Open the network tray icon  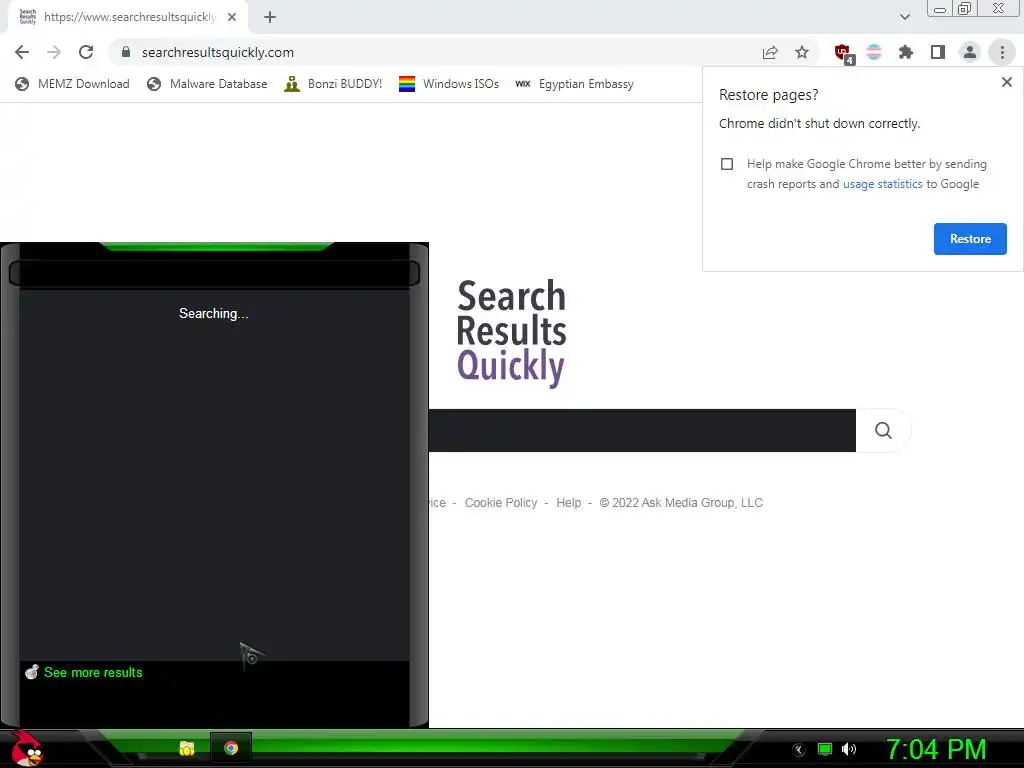pos(825,750)
